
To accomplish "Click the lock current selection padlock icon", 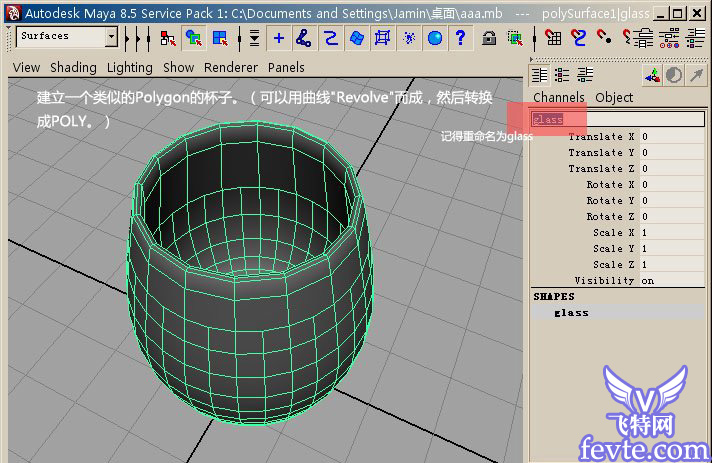I will pos(489,38).
